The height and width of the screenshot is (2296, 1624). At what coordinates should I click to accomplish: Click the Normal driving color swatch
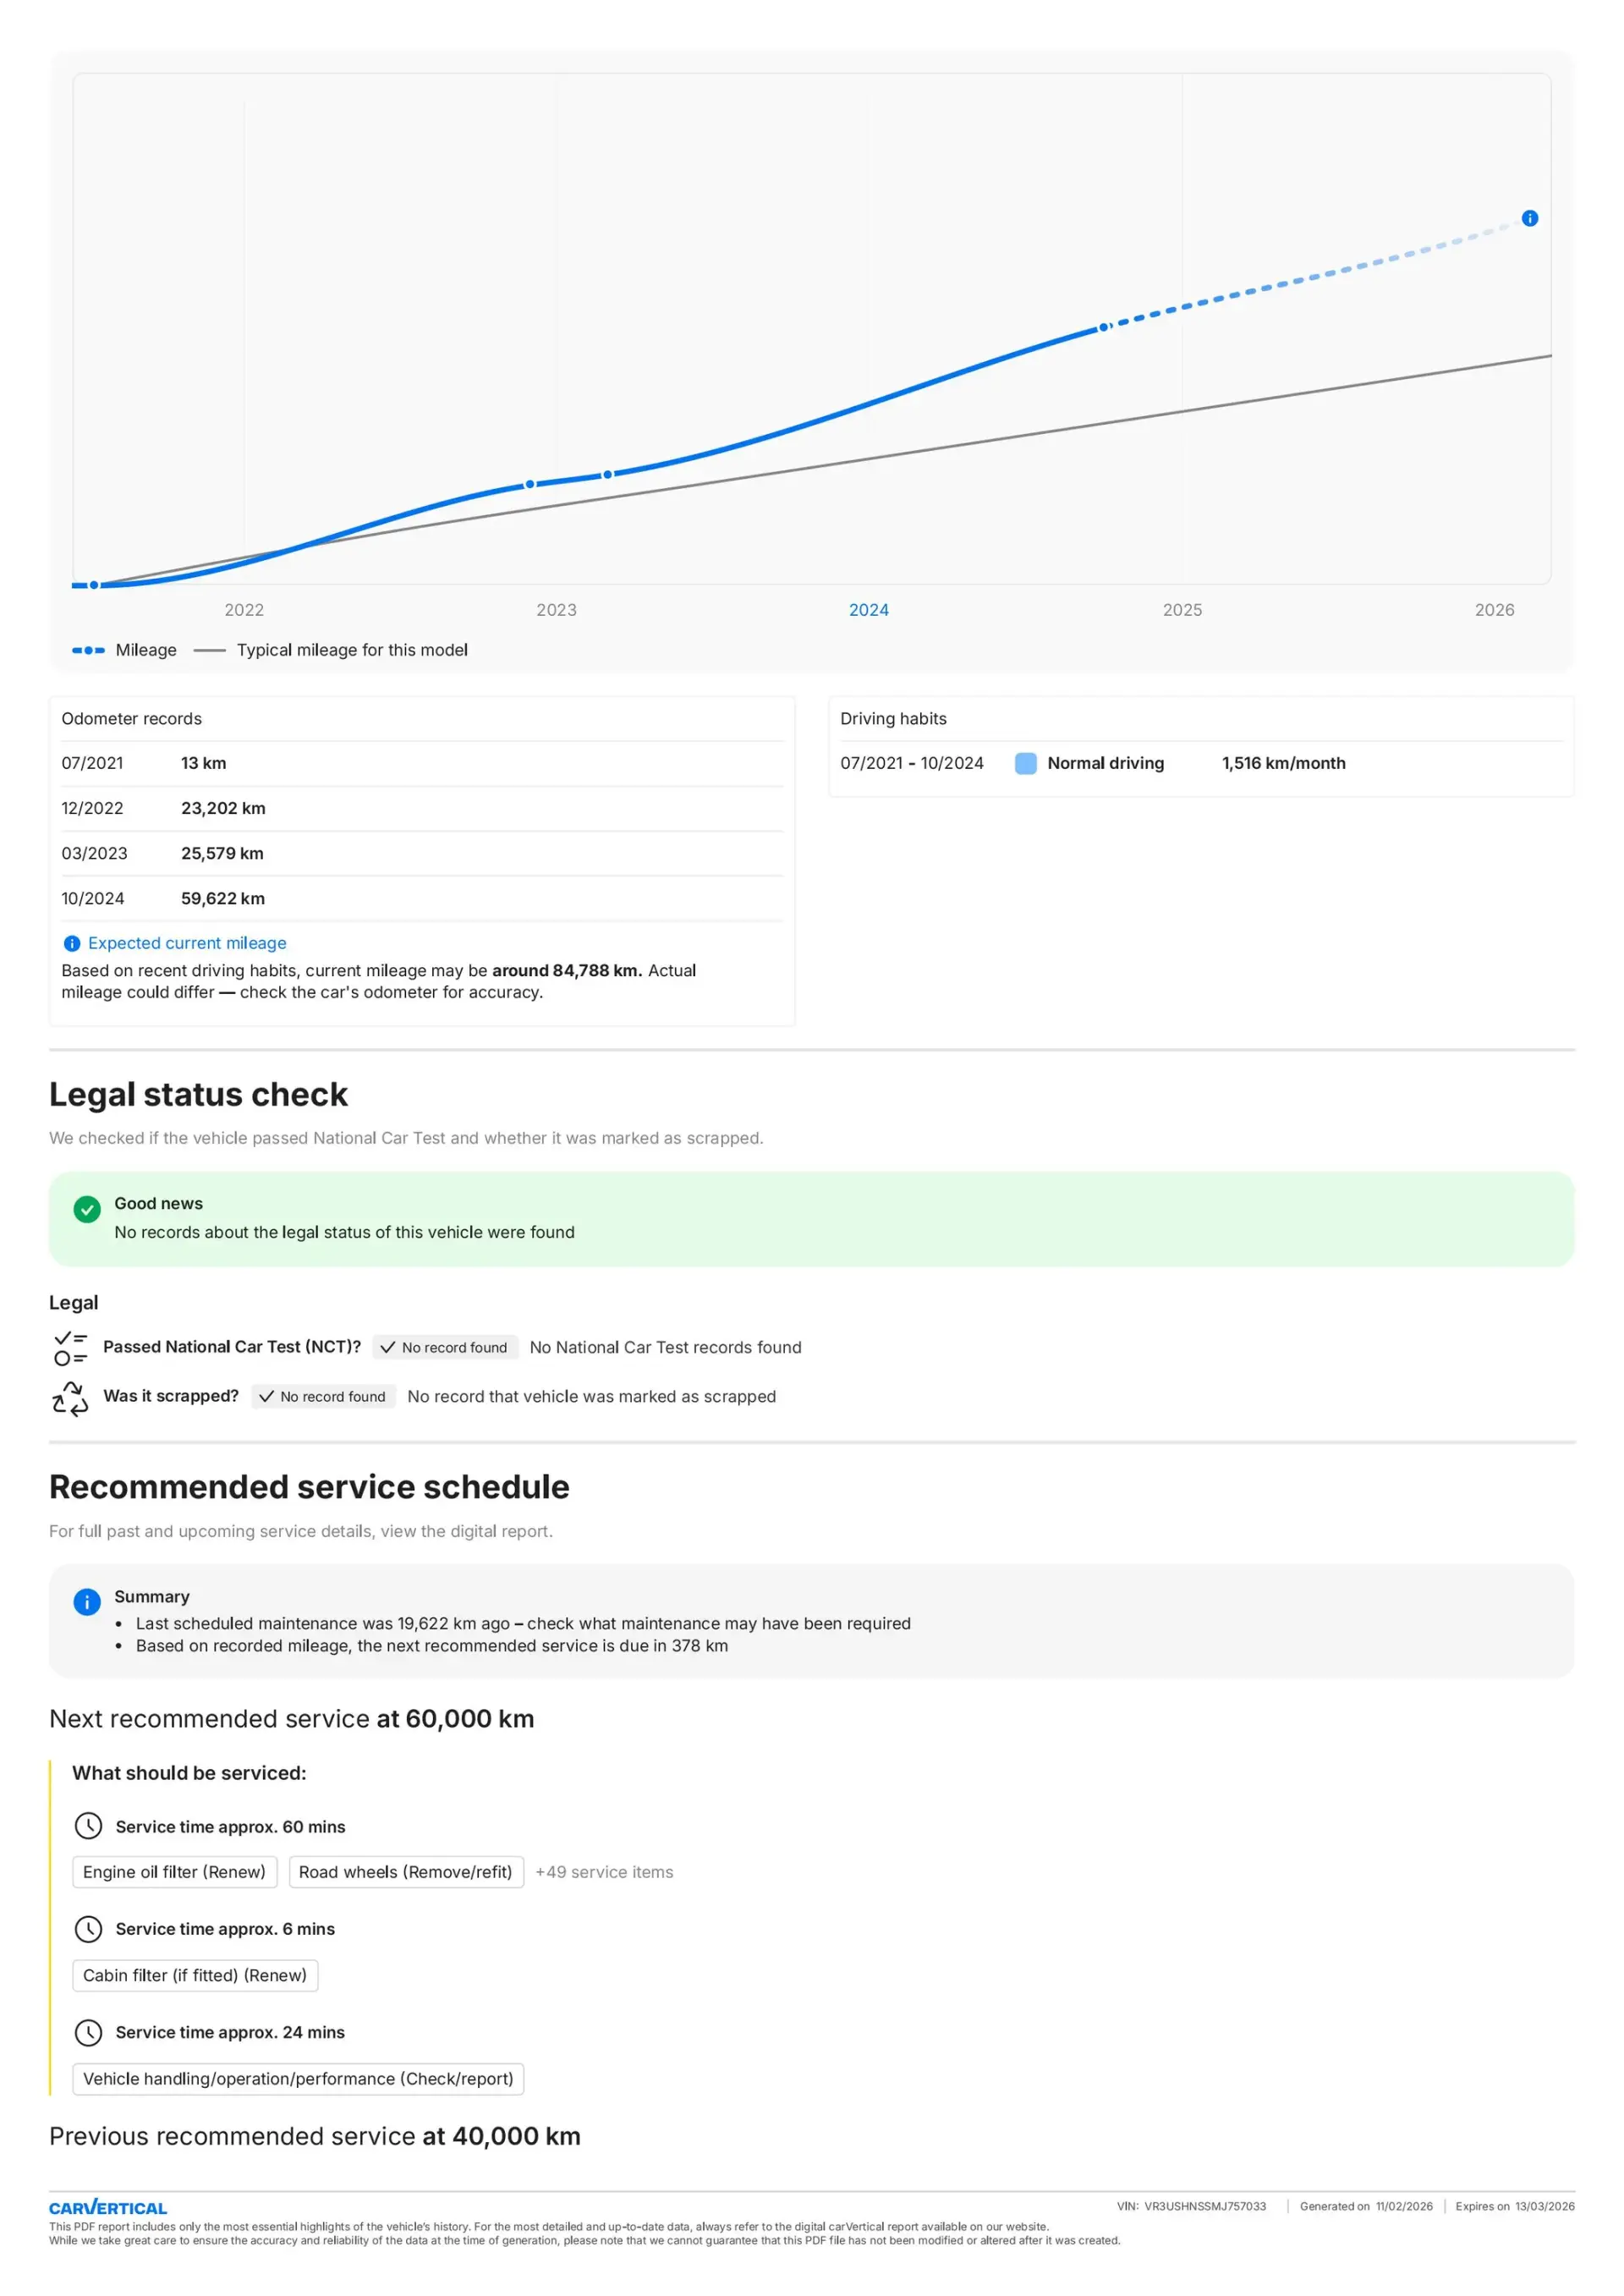click(x=1025, y=763)
